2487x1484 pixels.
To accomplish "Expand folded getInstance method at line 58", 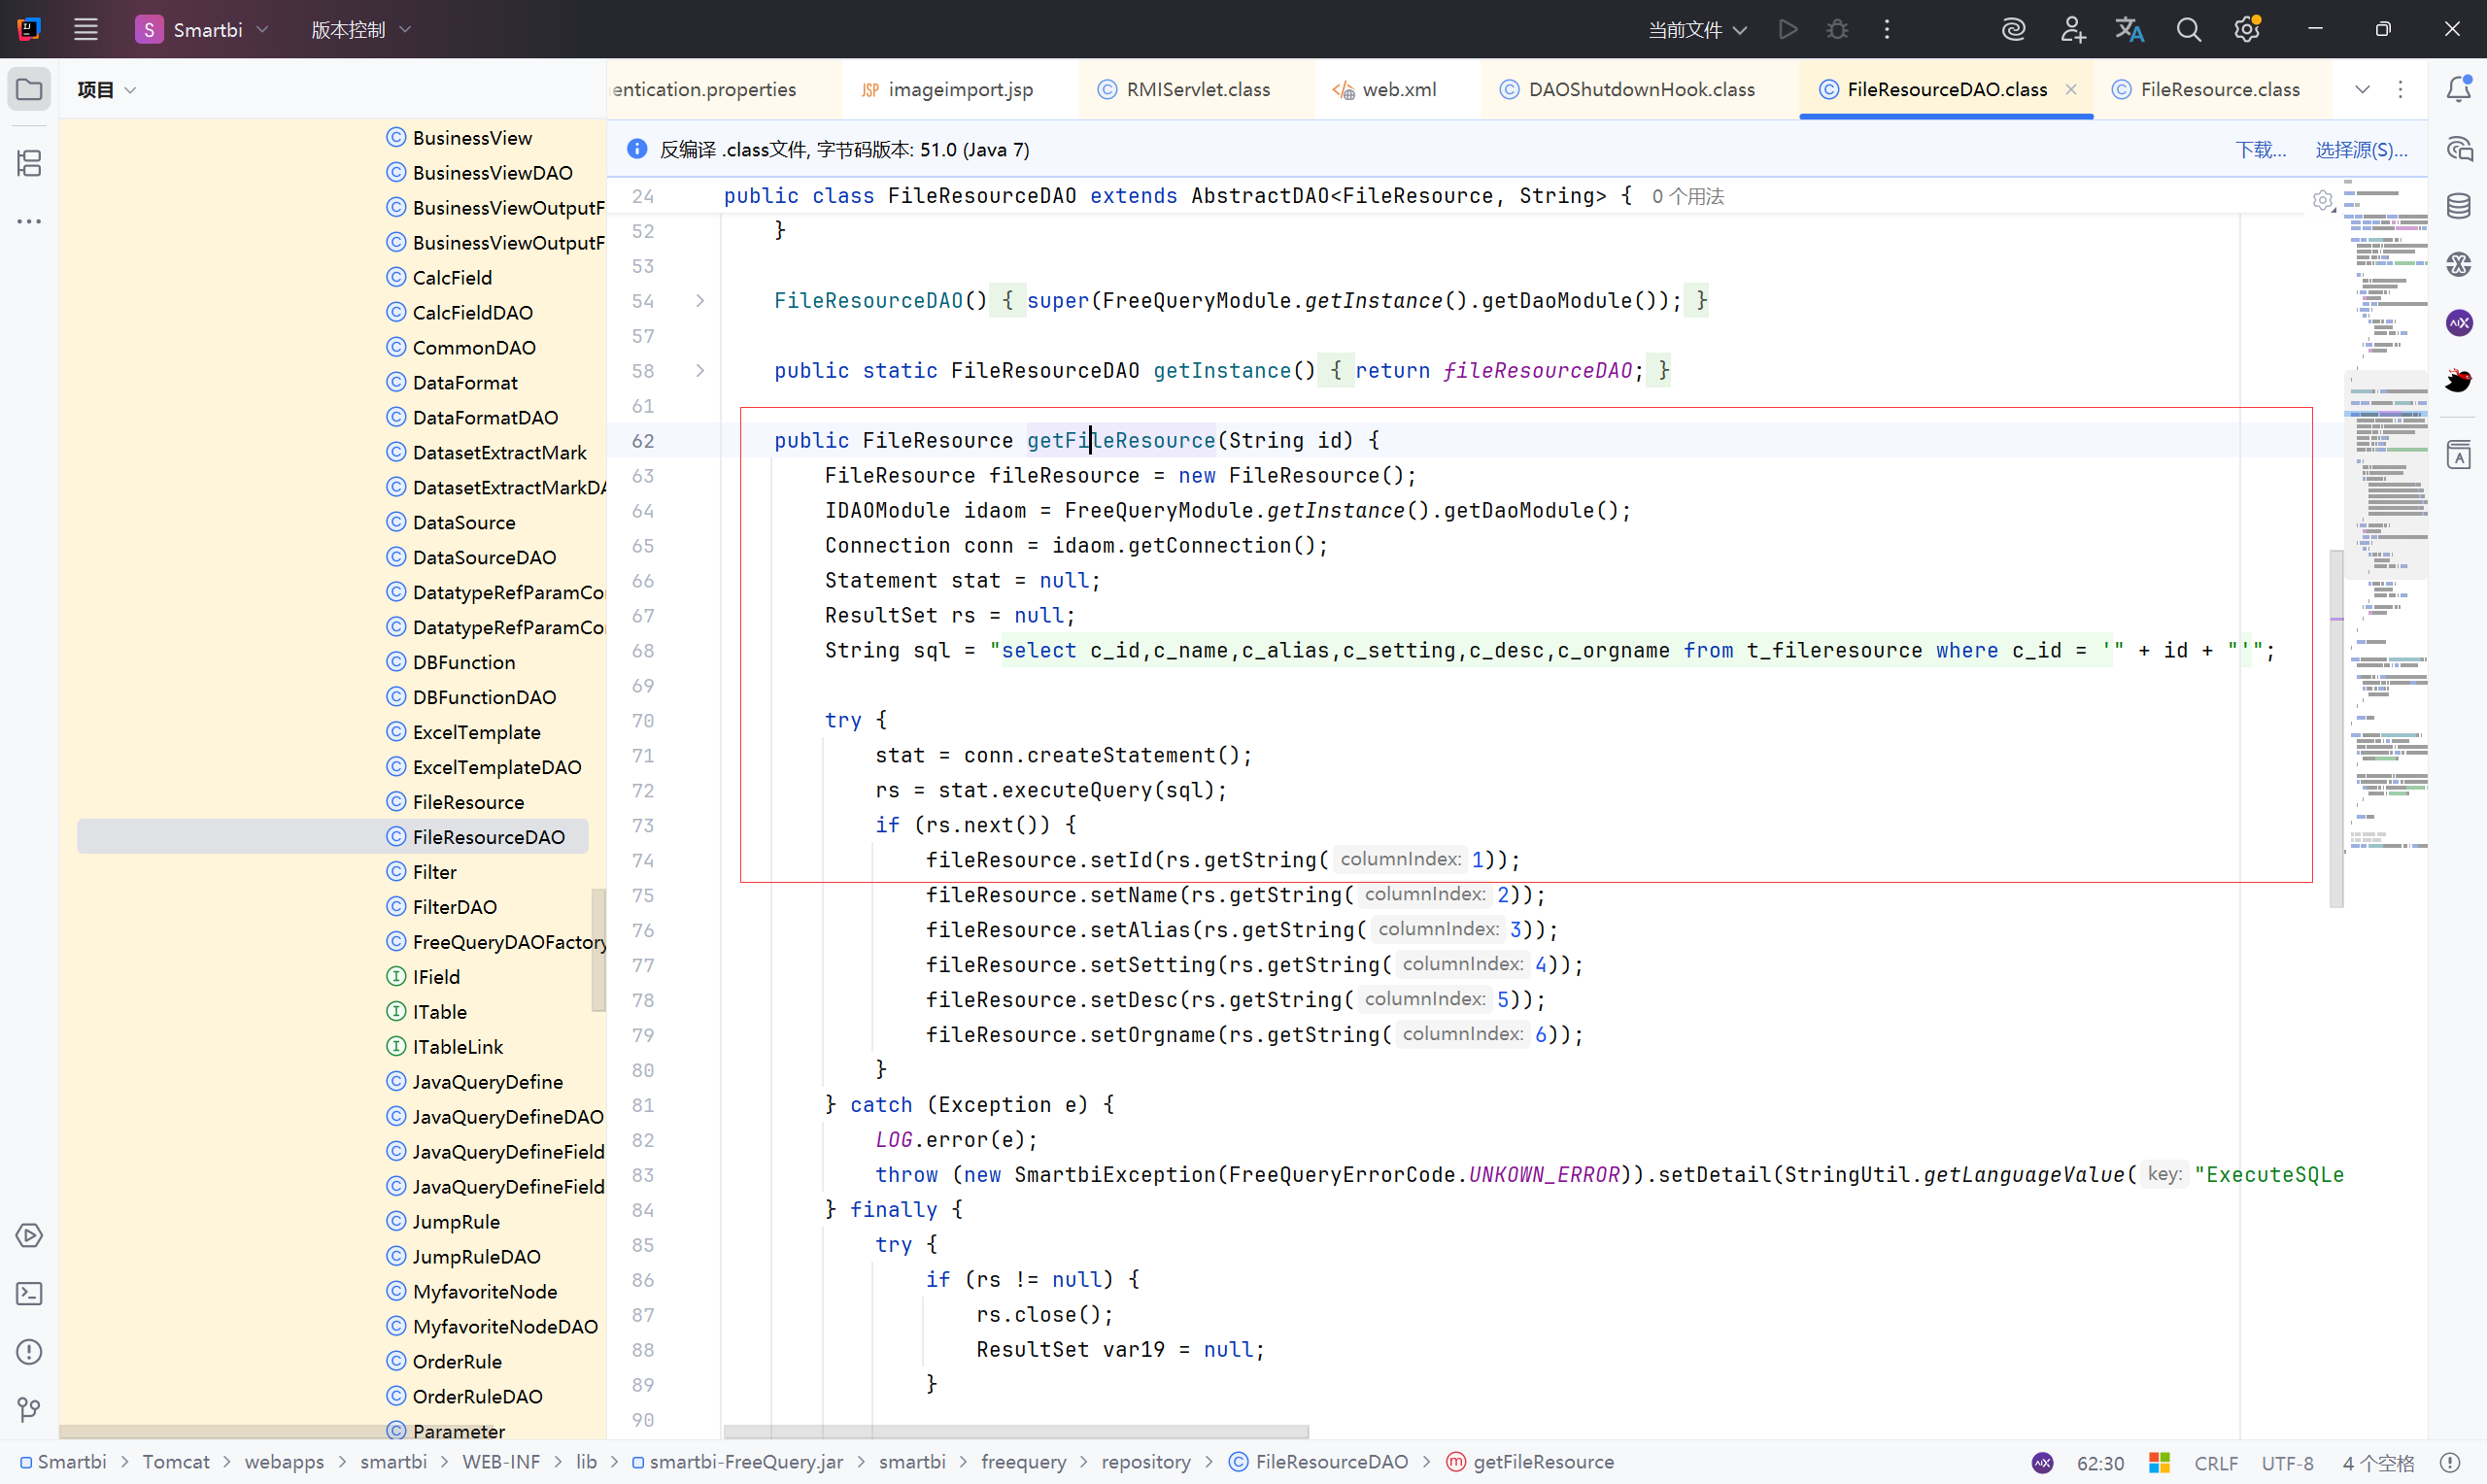I will (x=700, y=371).
